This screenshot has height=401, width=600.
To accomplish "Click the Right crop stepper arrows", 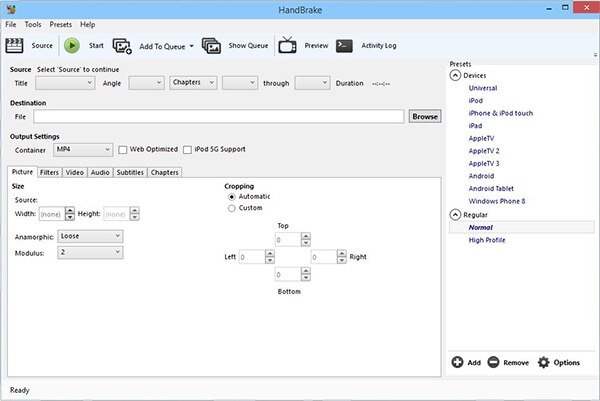I will (x=342, y=257).
